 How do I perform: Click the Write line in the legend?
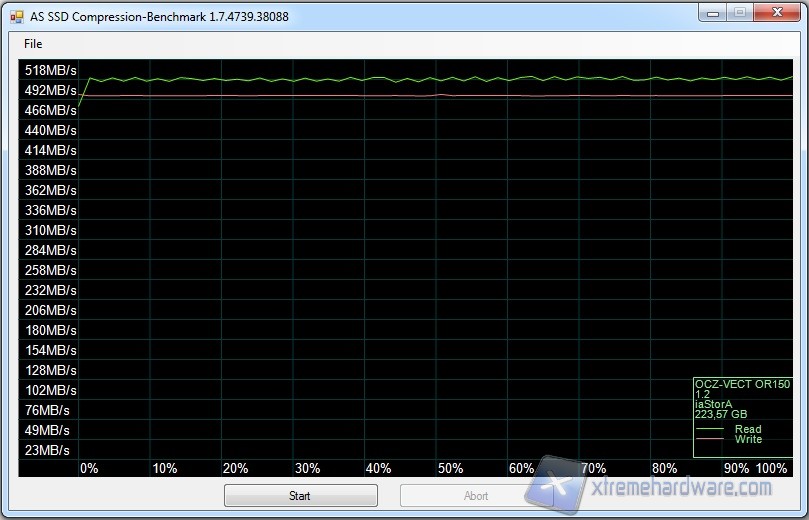(x=712, y=439)
